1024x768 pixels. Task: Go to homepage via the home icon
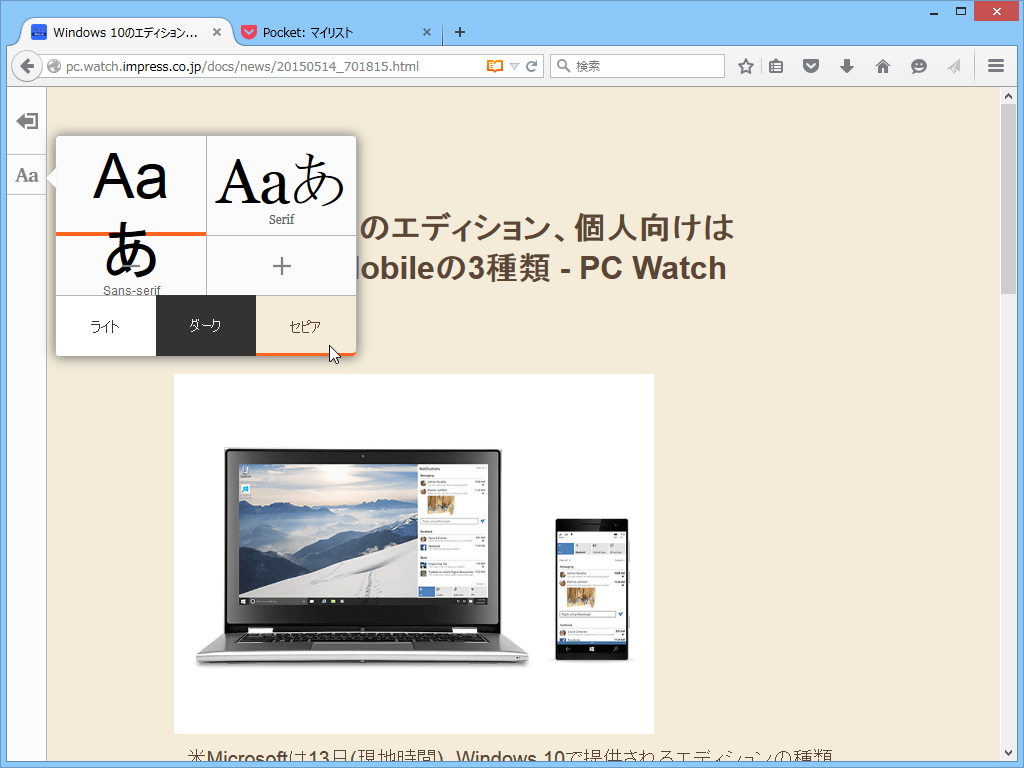click(882, 65)
